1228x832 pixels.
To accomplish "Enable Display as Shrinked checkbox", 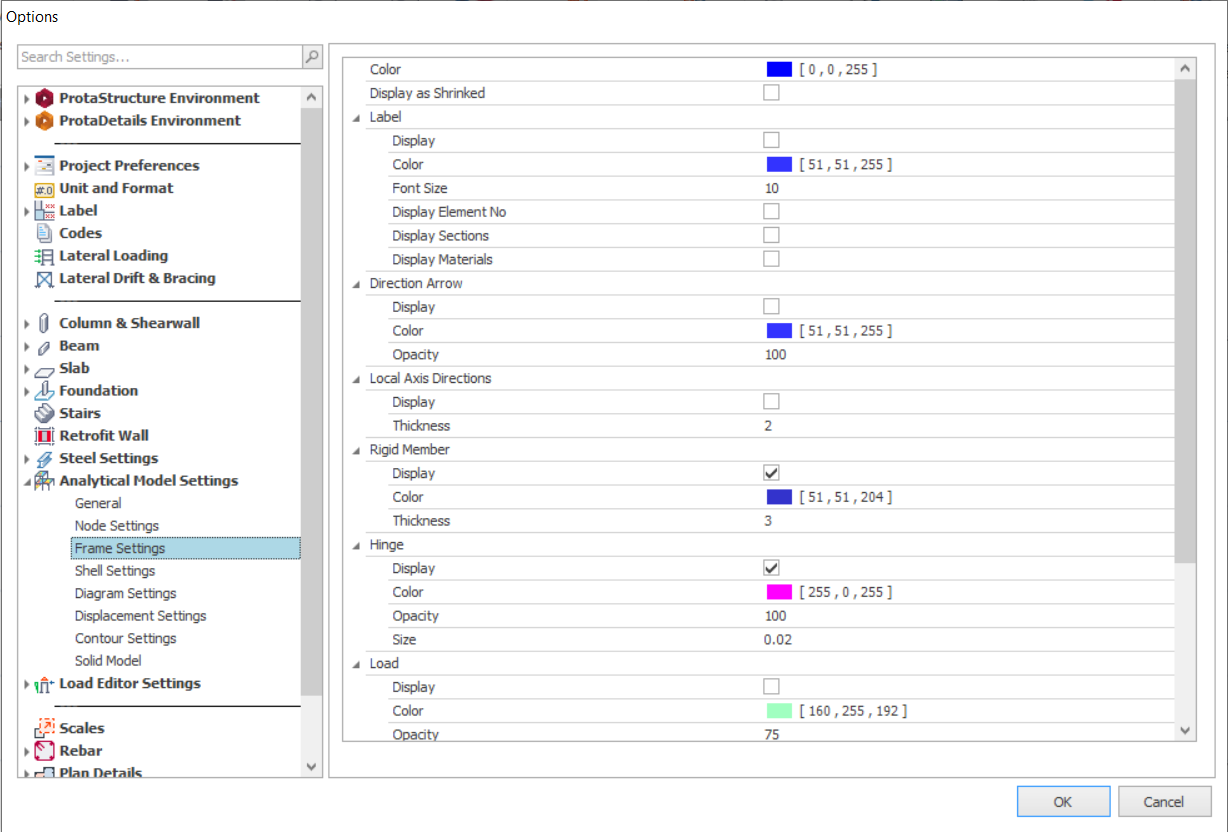I will pos(771,93).
